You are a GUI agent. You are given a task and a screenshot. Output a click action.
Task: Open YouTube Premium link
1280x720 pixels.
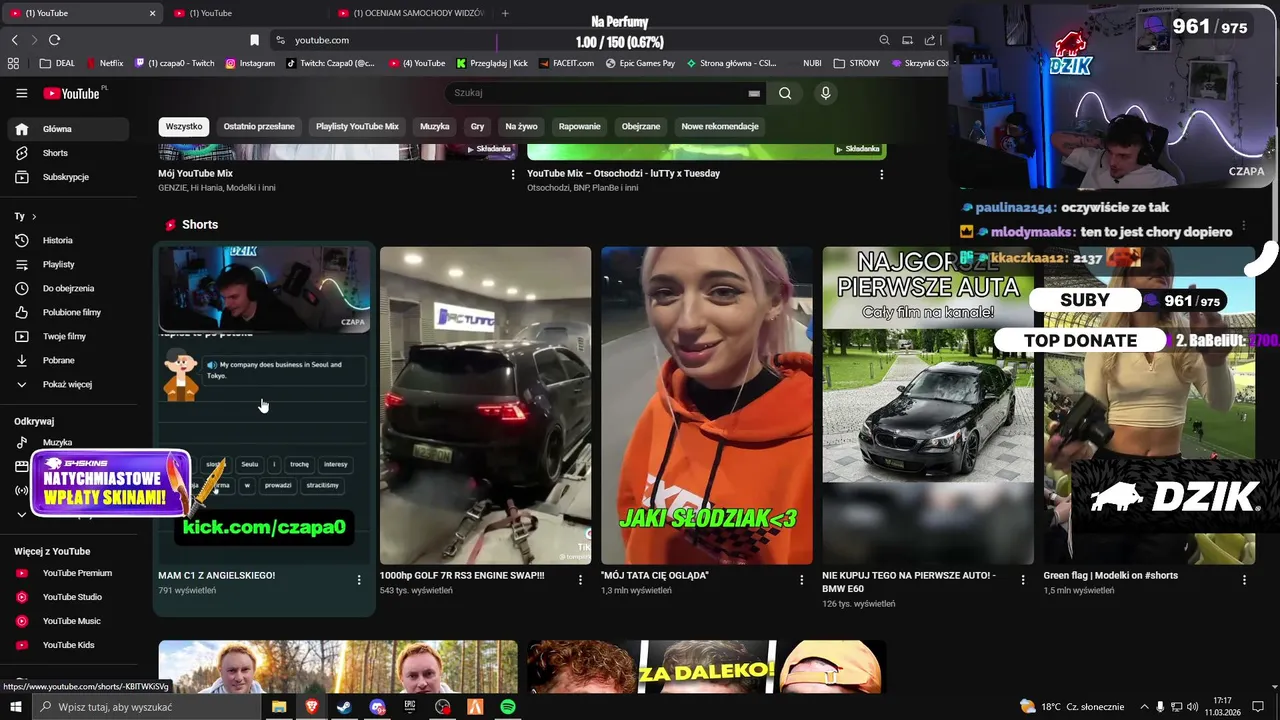point(68,573)
